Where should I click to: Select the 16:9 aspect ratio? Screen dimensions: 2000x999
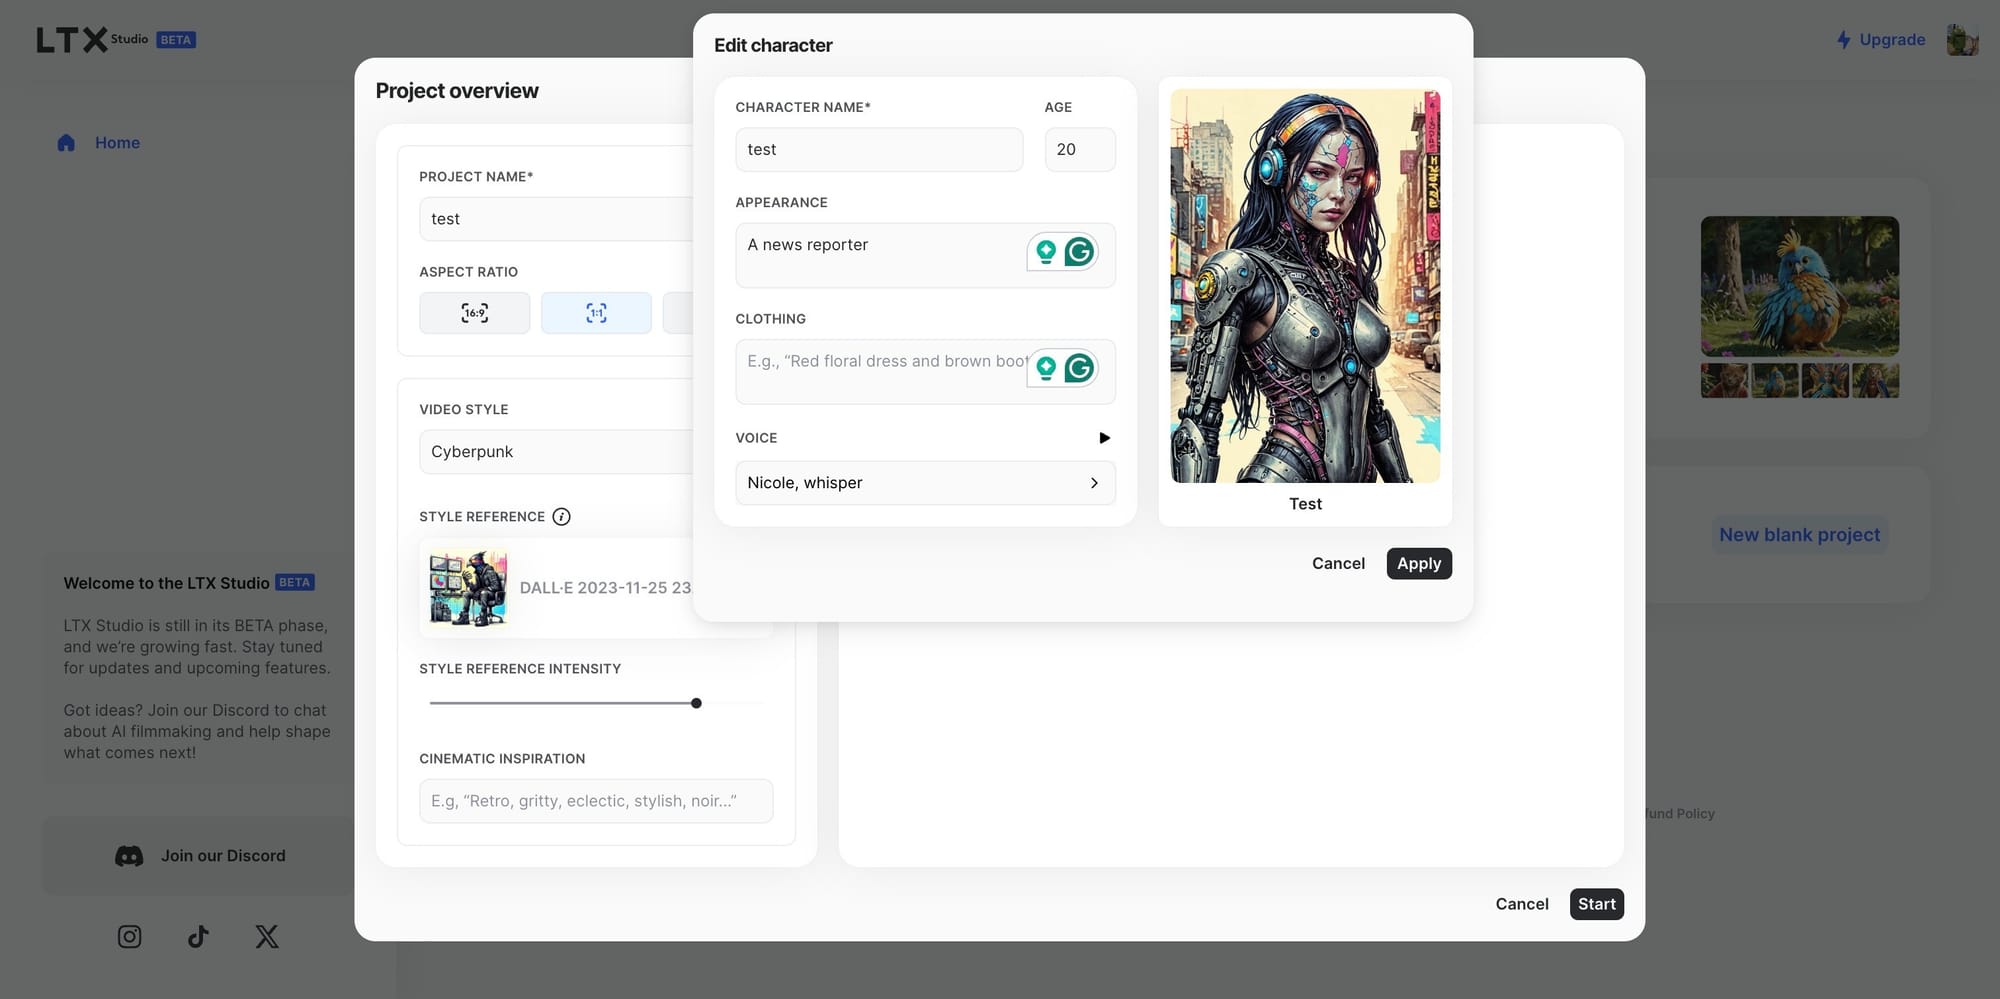tap(475, 313)
